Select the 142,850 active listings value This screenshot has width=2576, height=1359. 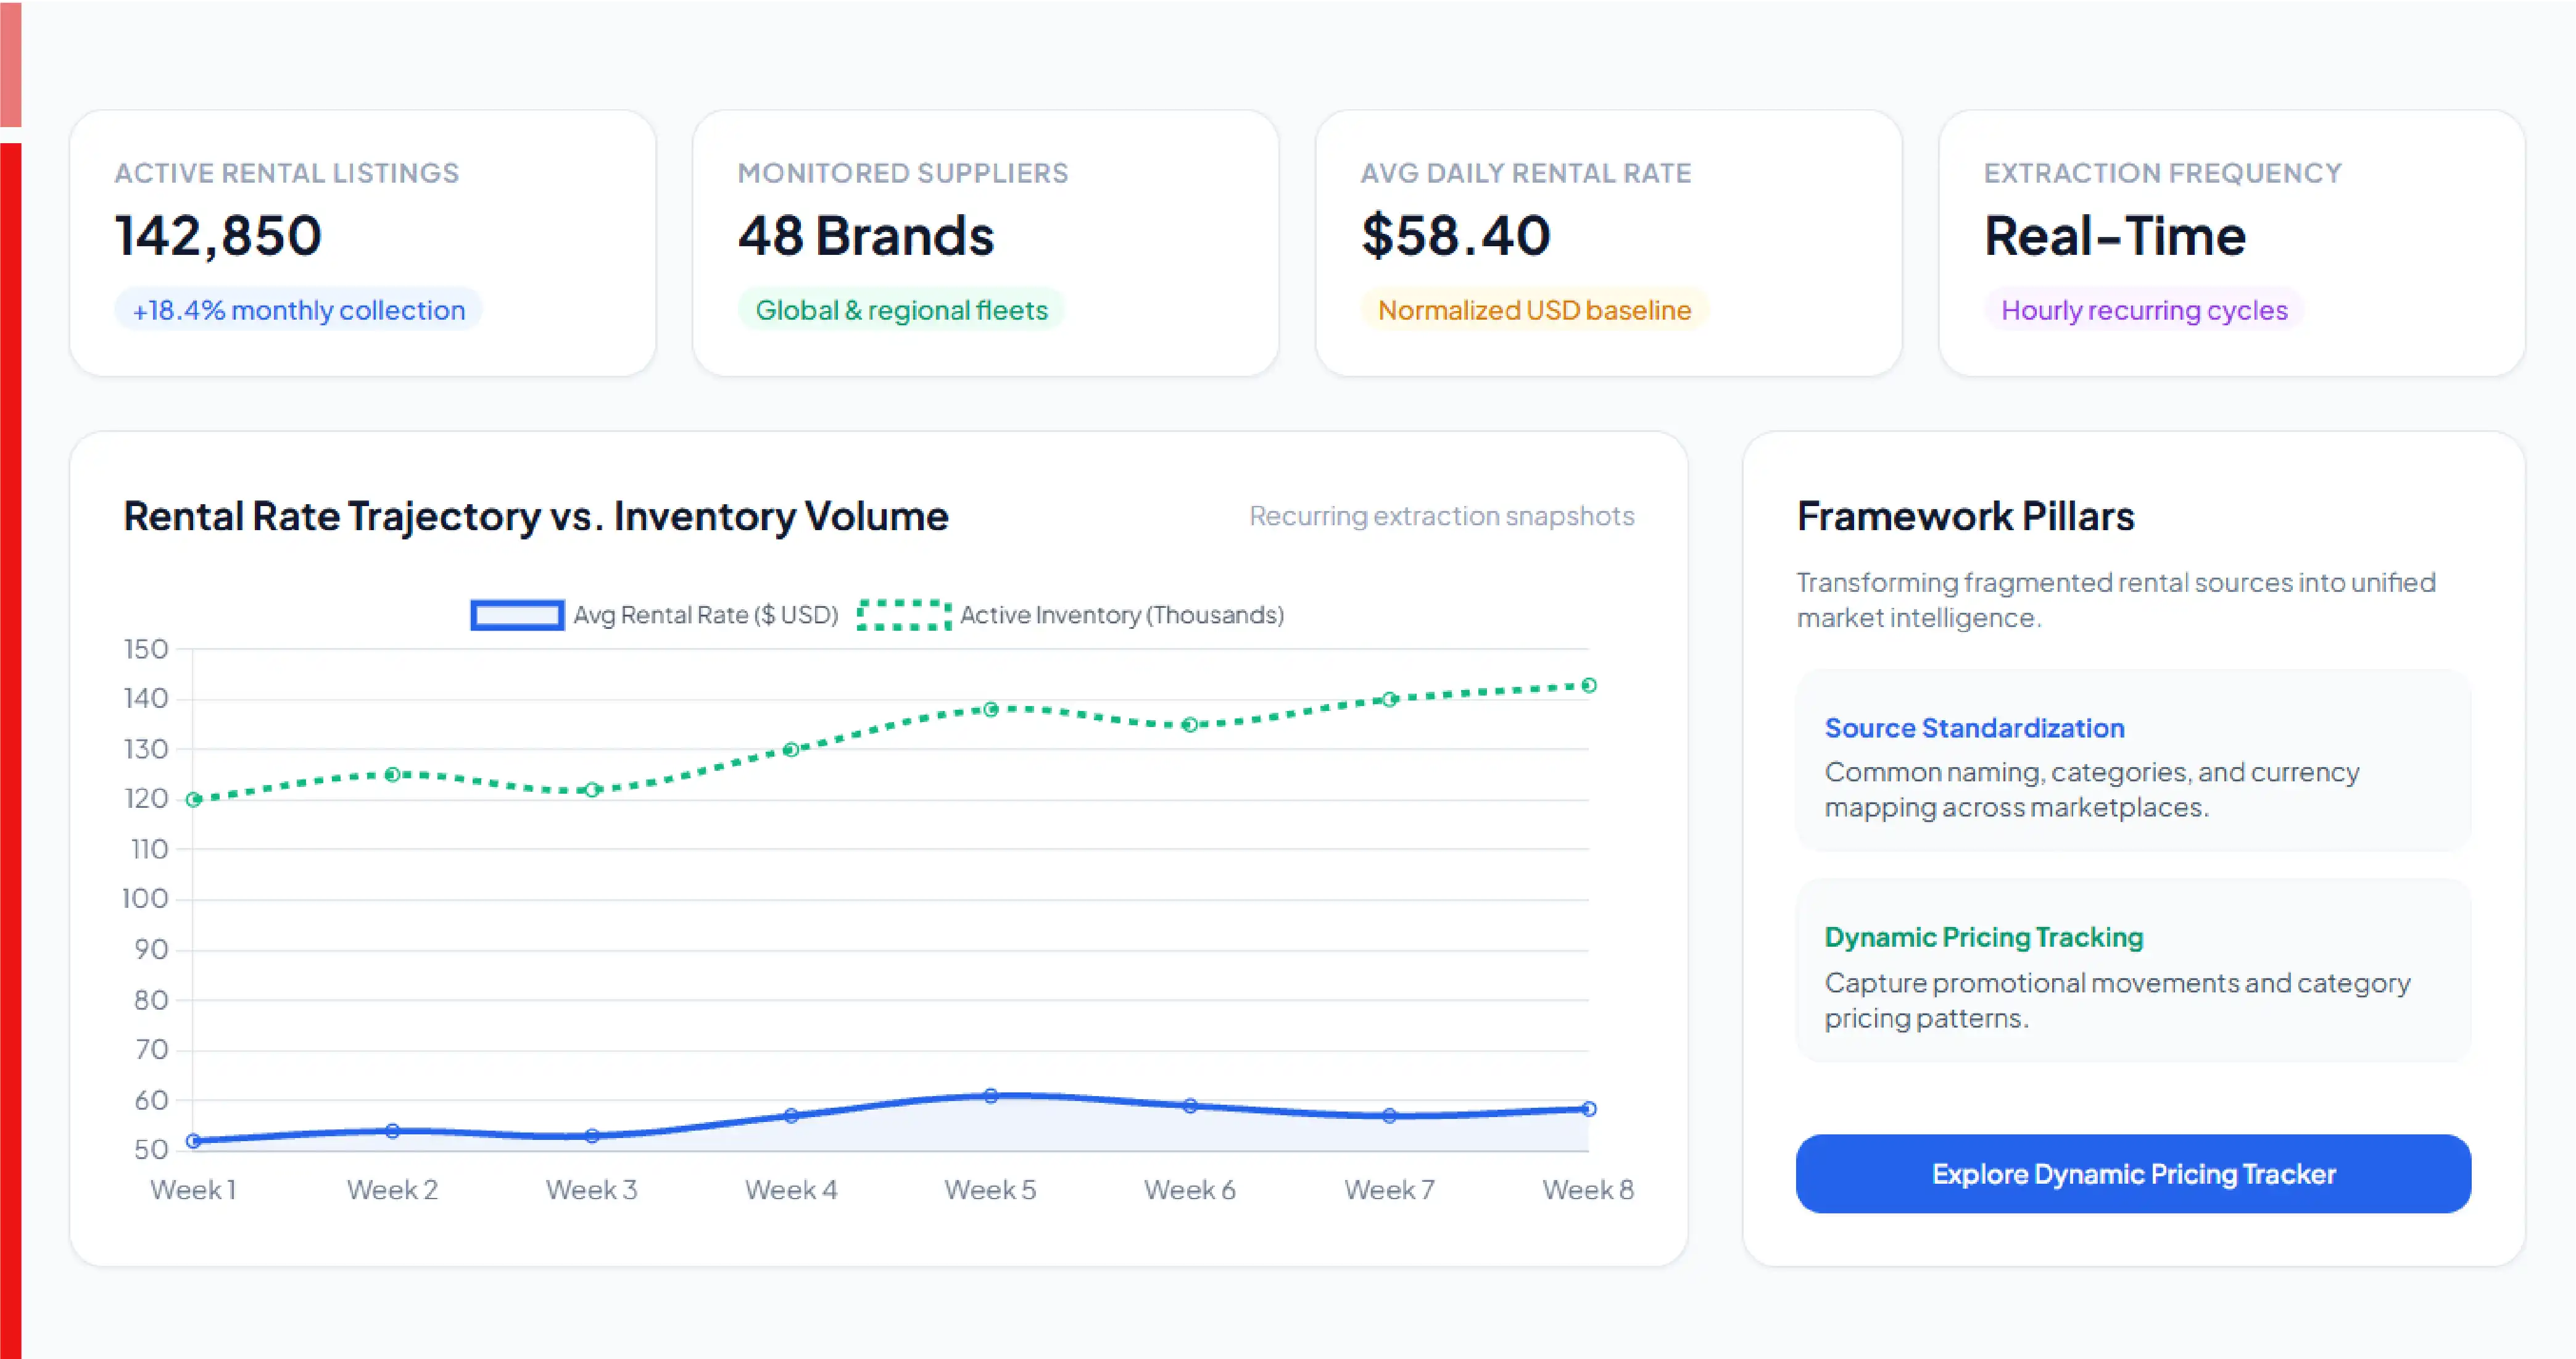218,236
